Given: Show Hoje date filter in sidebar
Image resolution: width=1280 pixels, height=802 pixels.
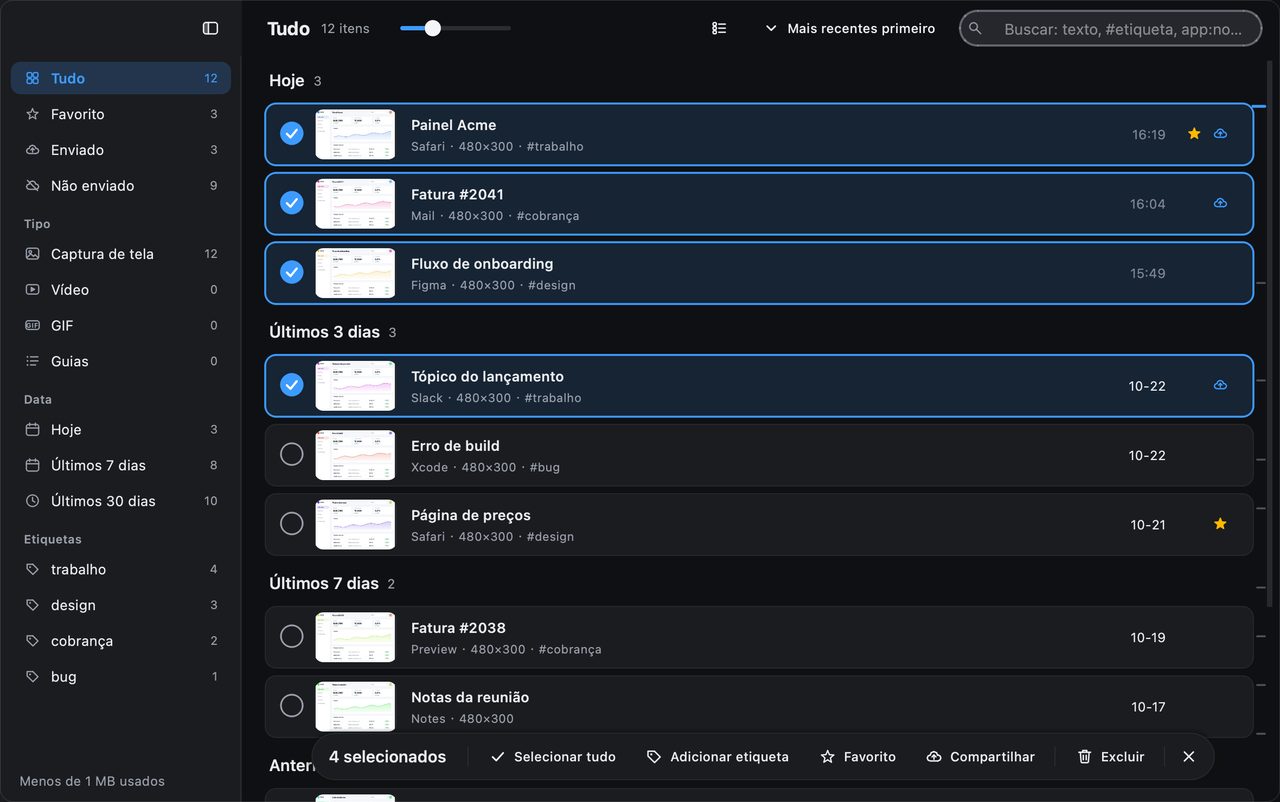Looking at the screenshot, I should pos(121,430).
